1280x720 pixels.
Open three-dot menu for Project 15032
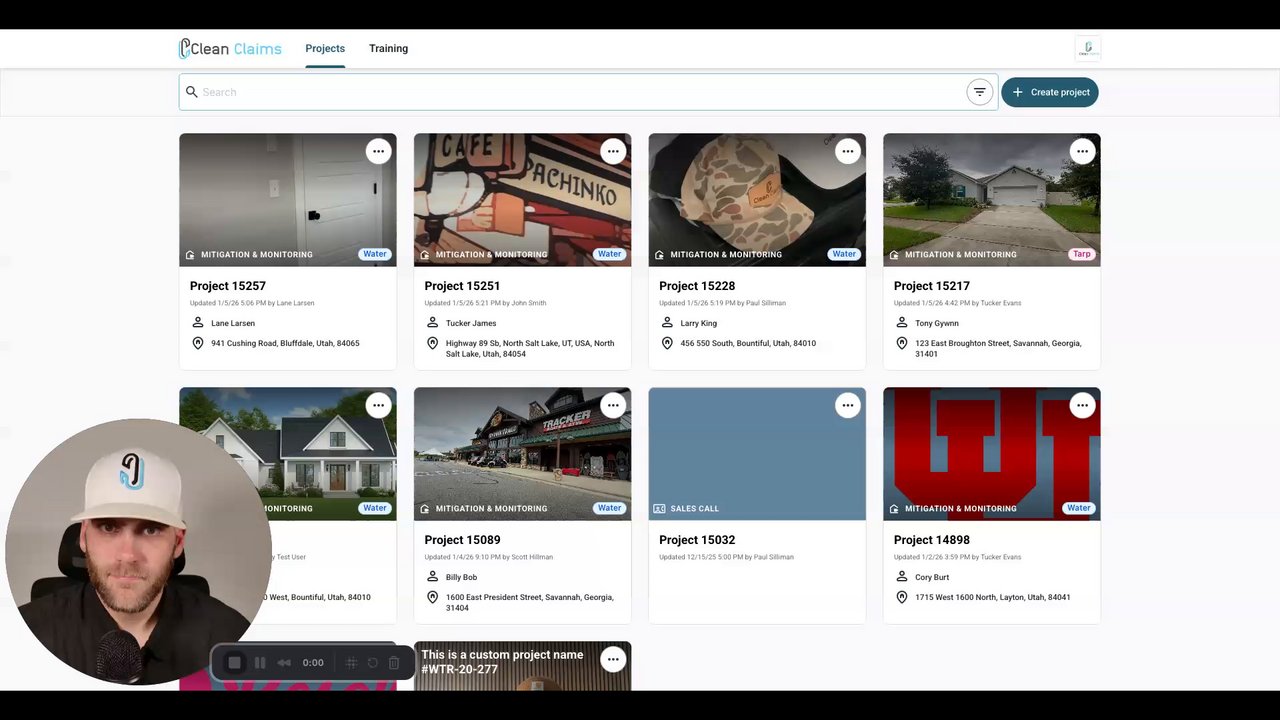848,405
